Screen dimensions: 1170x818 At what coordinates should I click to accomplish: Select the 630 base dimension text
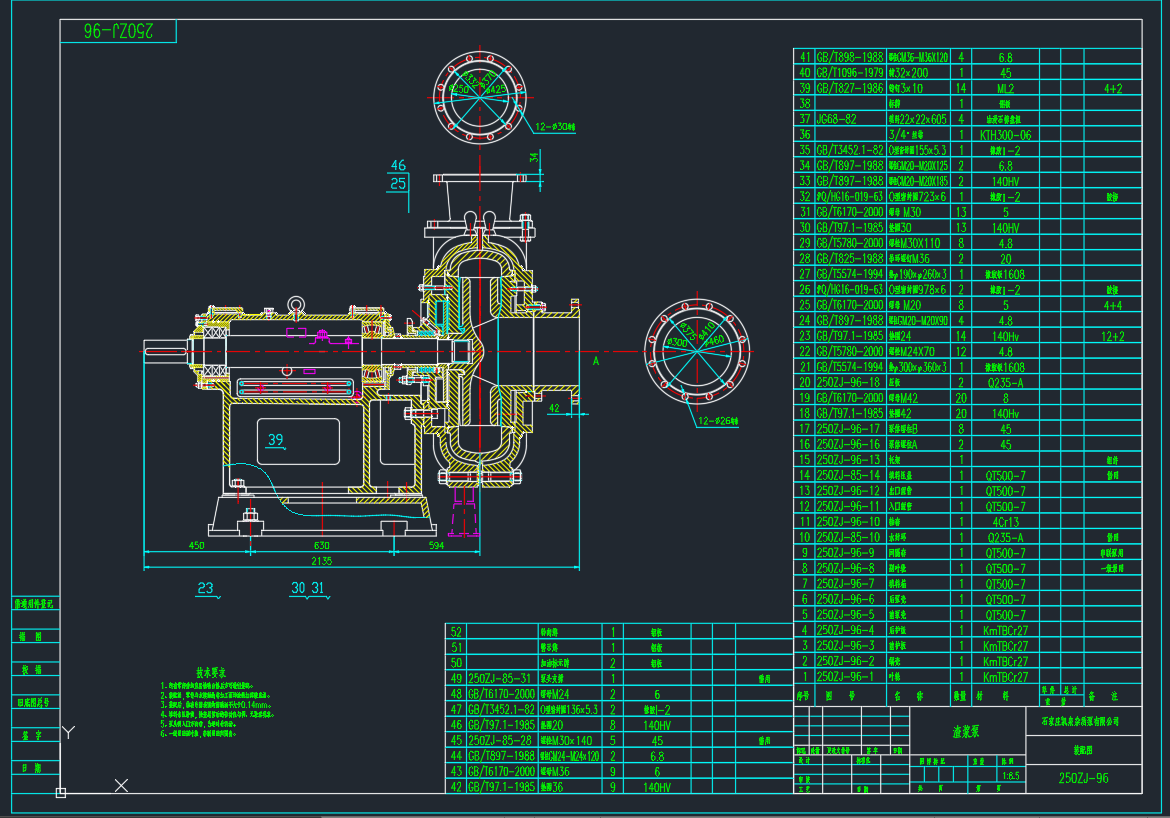321,545
